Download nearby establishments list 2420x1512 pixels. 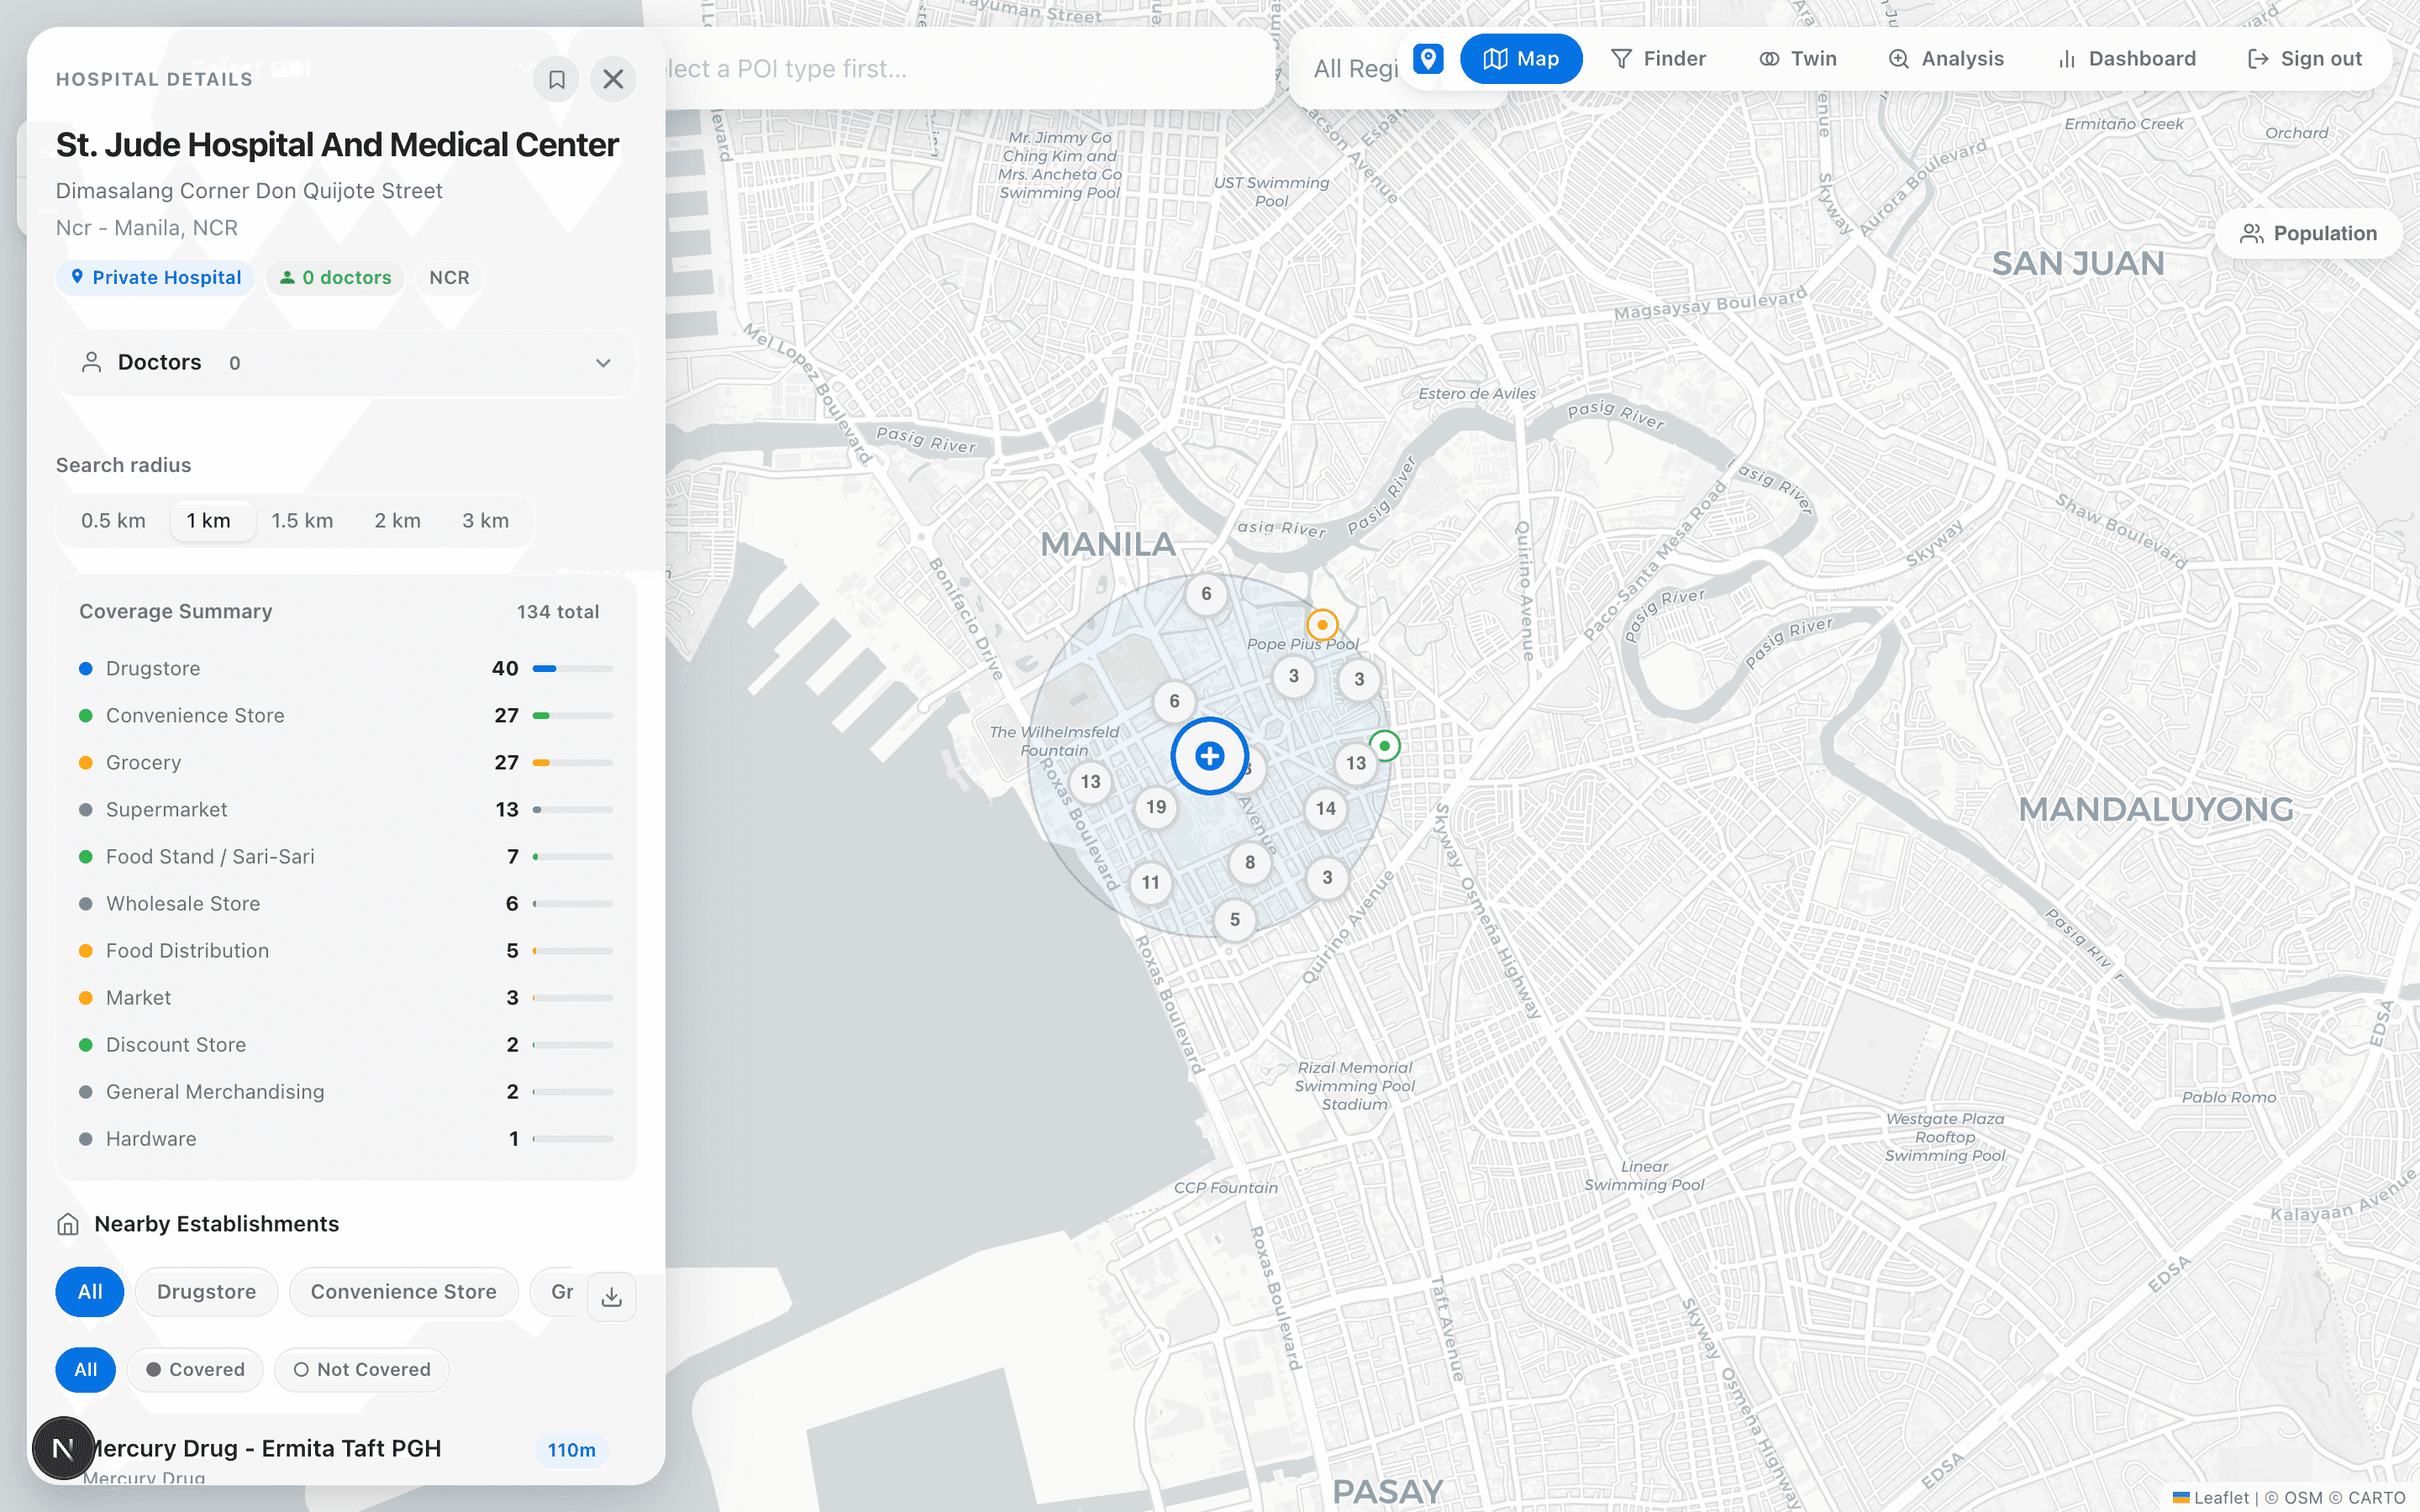click(612, 1297)
